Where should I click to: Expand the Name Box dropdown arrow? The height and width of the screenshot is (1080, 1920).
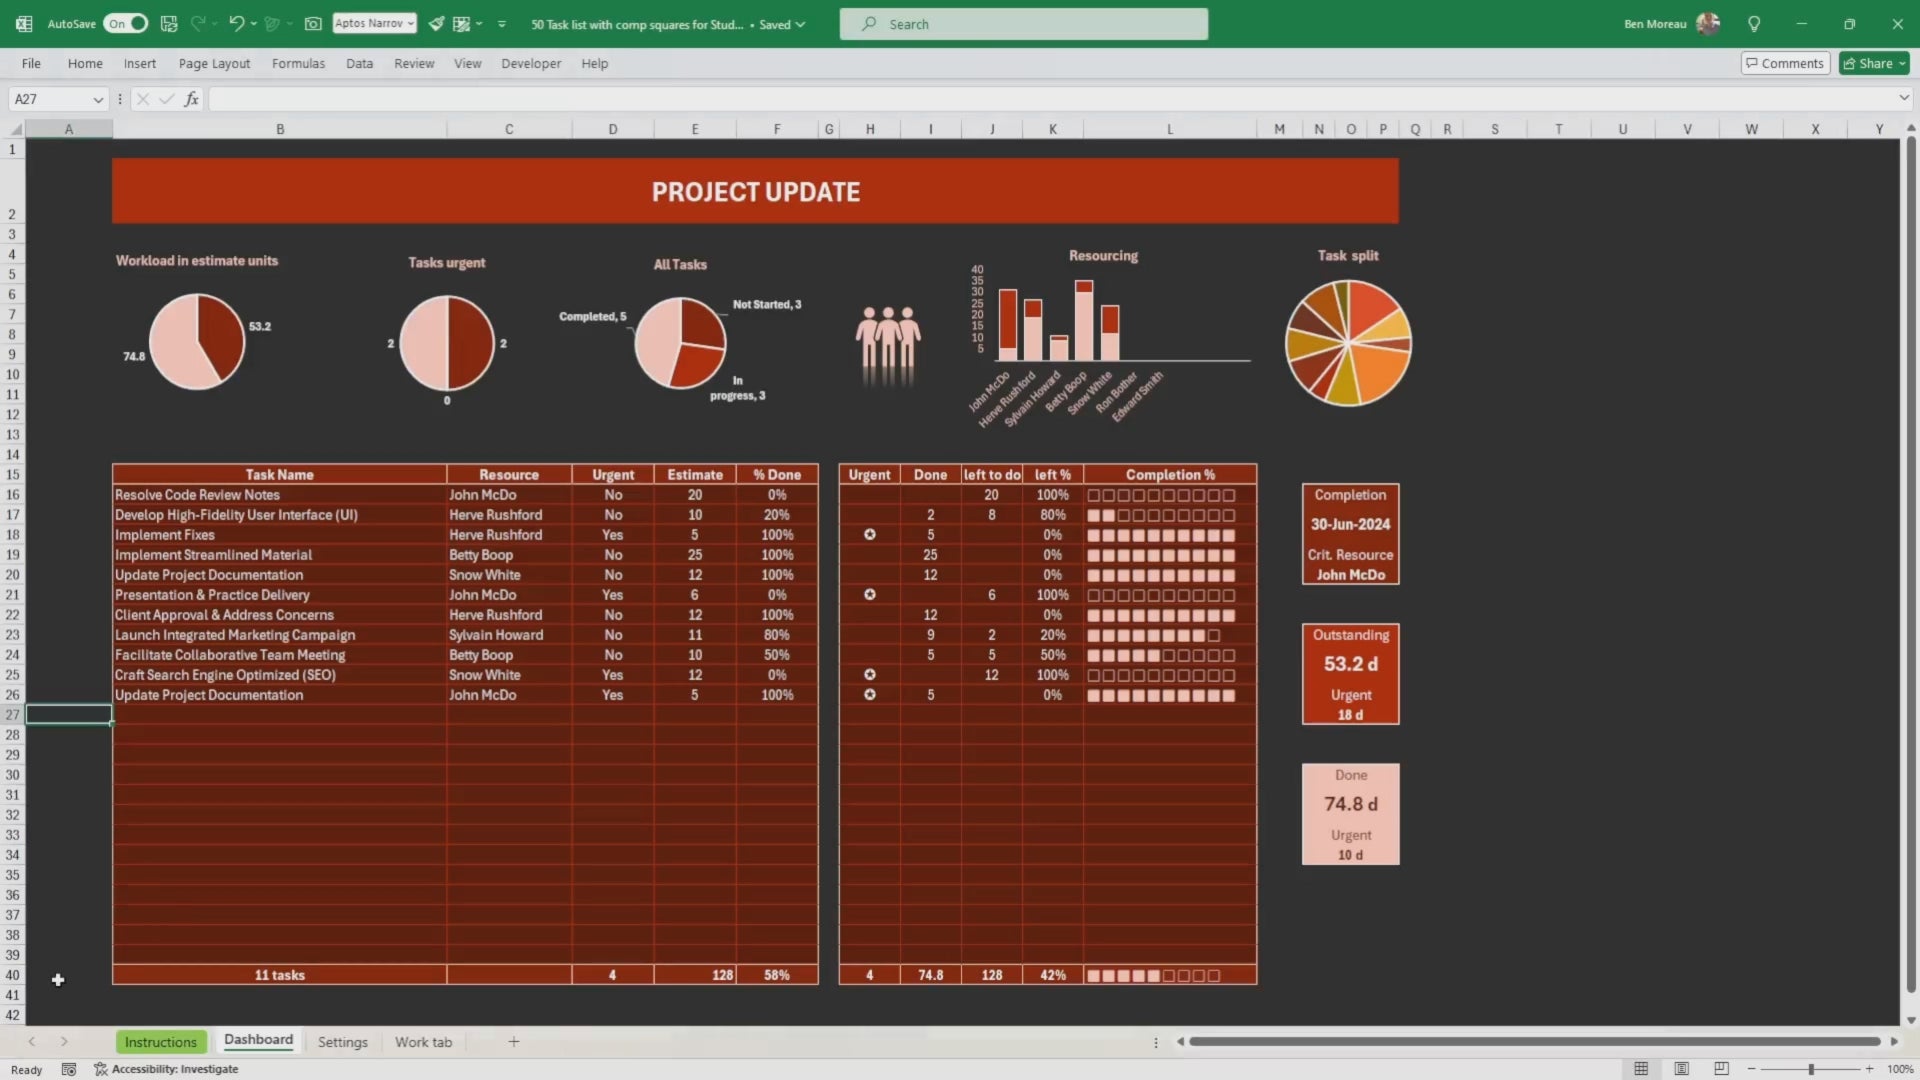[97, 99]
